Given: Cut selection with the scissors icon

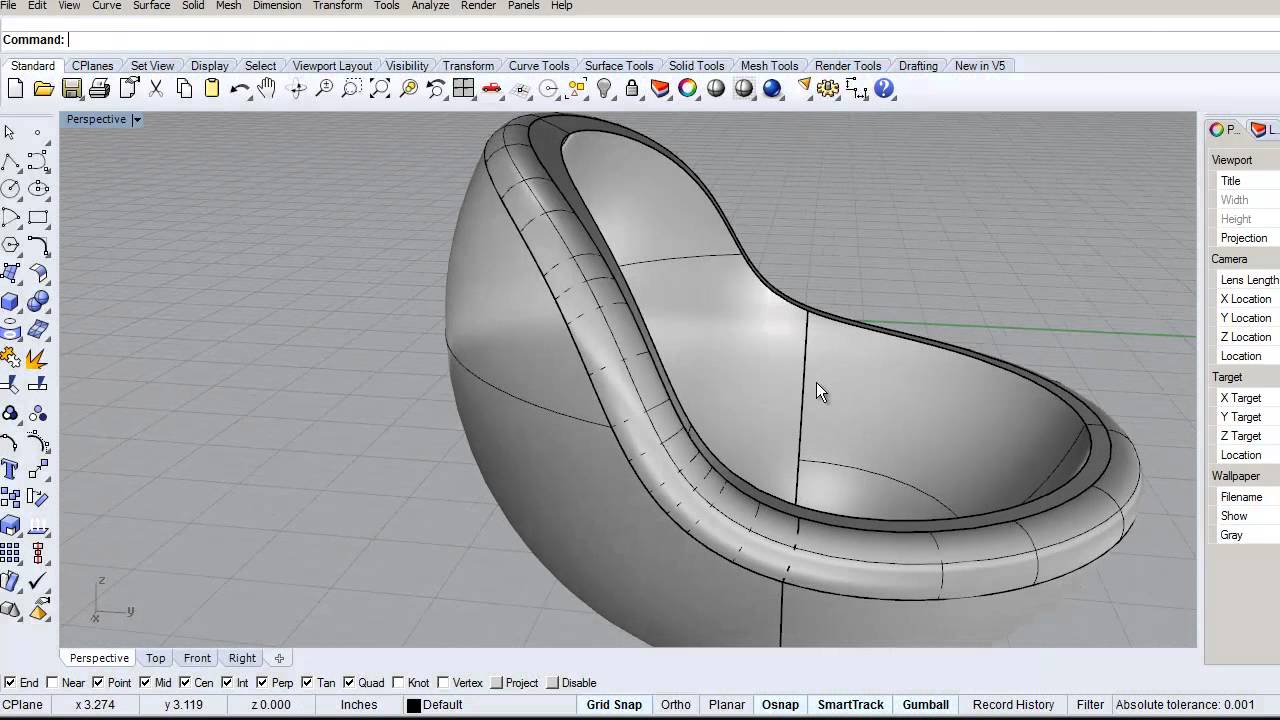Looking at the screenshot, I should (156, 89).
